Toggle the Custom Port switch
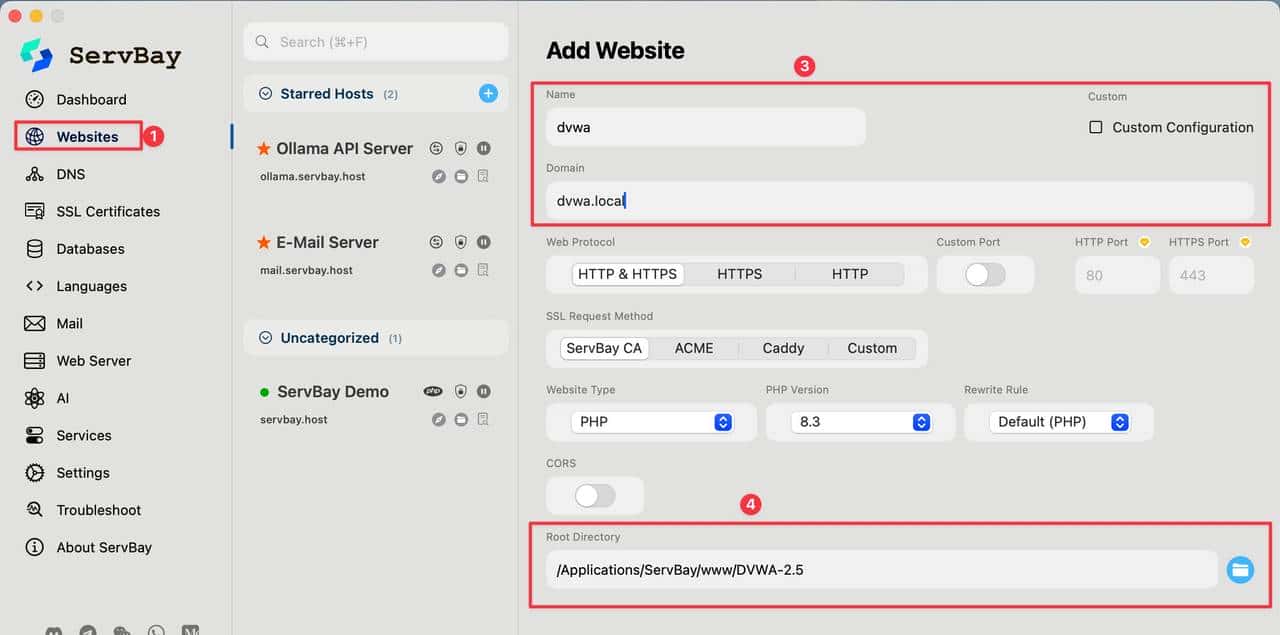The image size is (1280, 635). tap(985, 274)
